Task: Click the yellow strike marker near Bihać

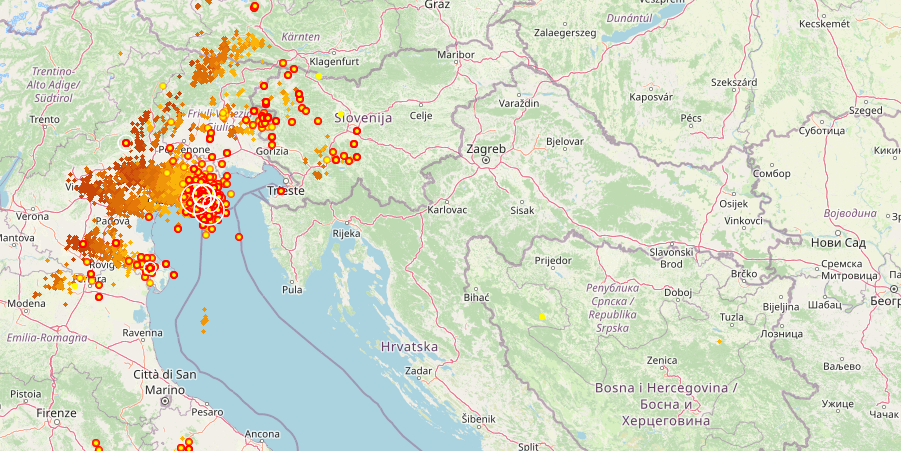Action: pos(542,317)
